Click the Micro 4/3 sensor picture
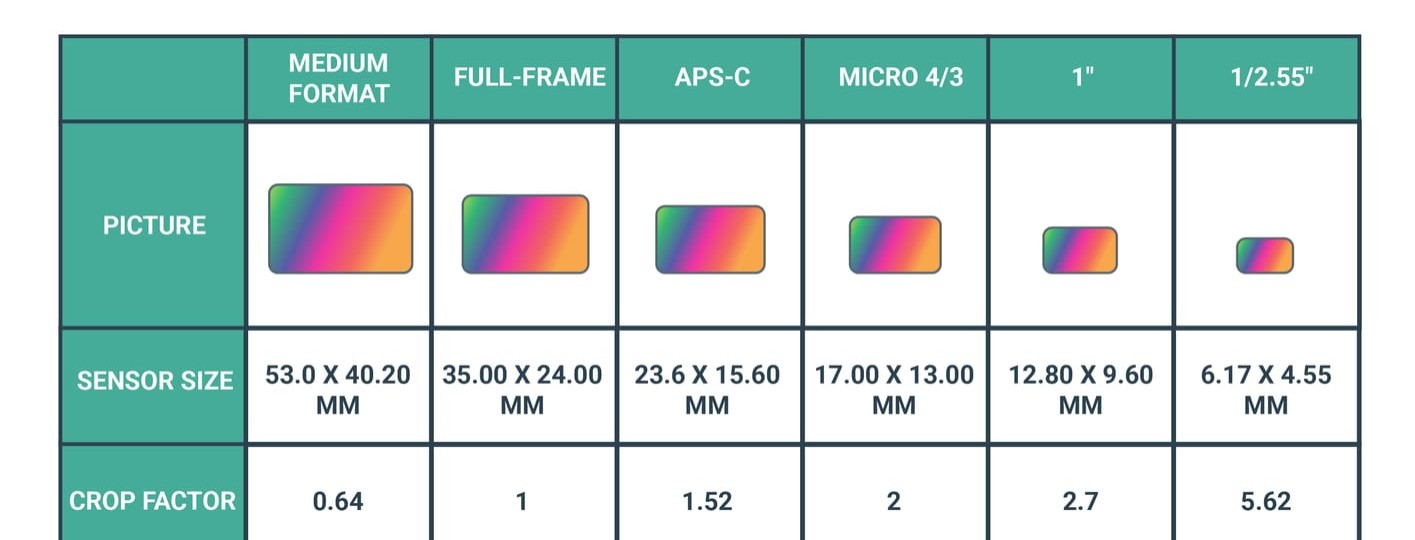Image resolution: width=1415 pixels, height=540 pixels. tap(895, 245)
